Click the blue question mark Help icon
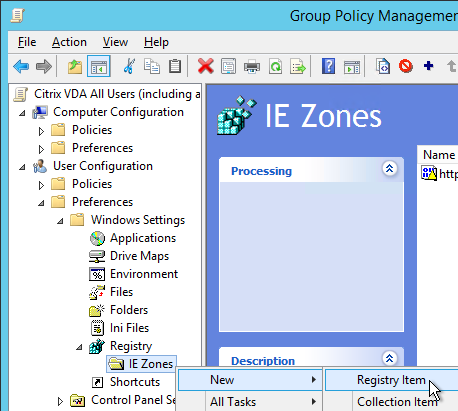Image resolution: width=458 pixels, height=411 pixels. pos(328,66)
